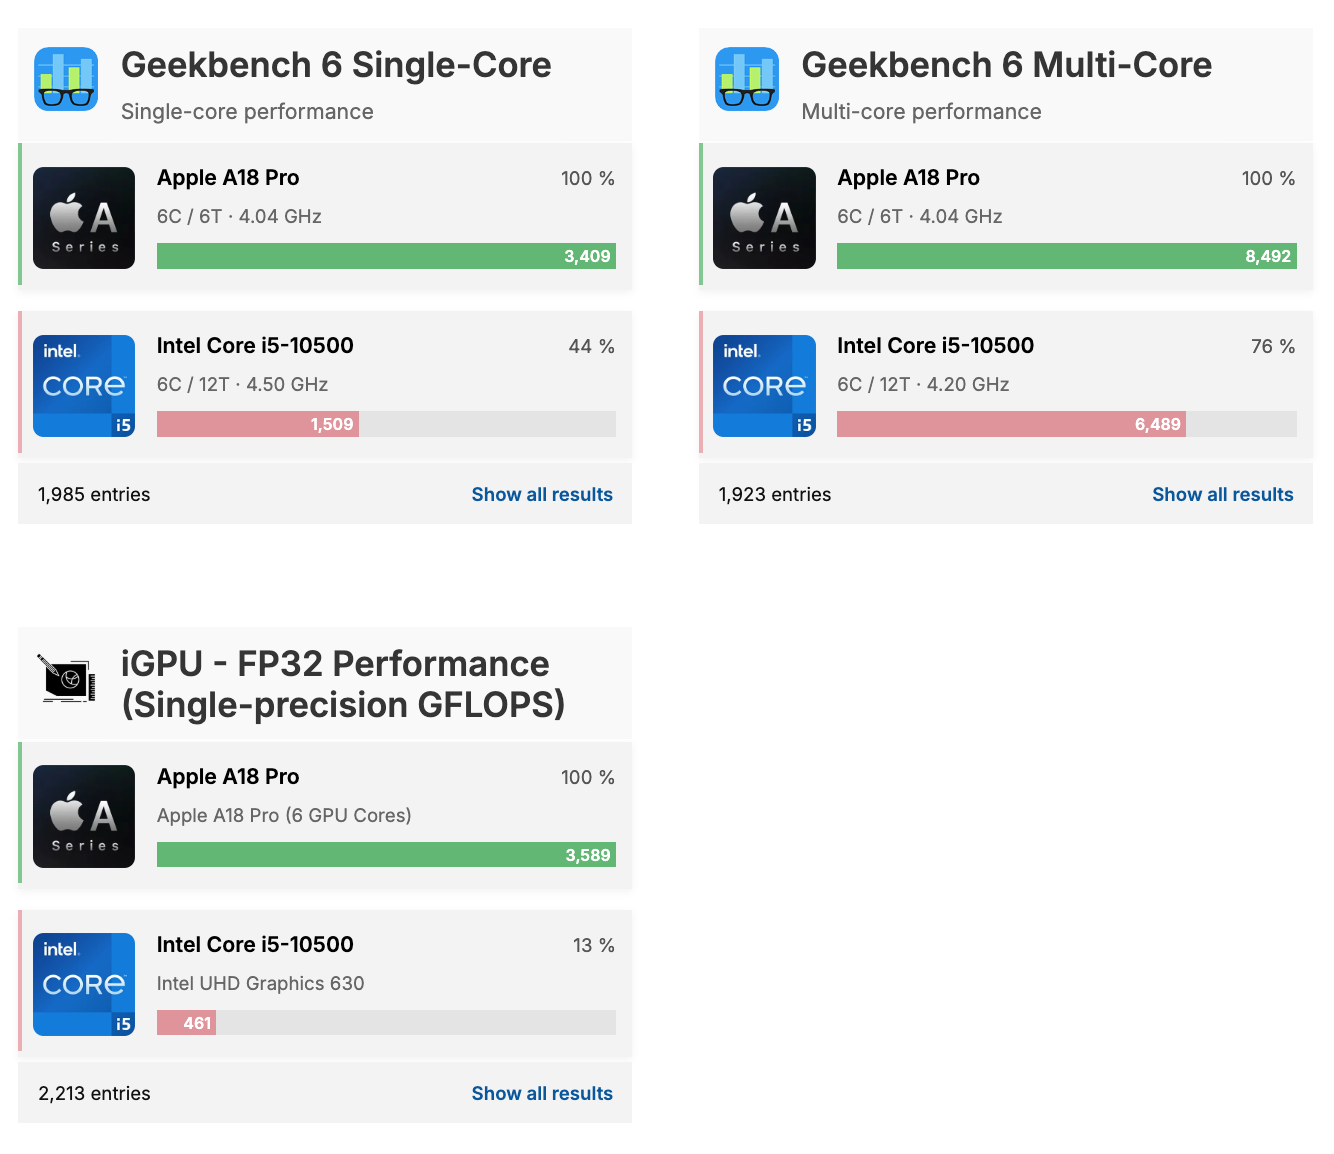The width and height of the screenshot is (1334, 1154).
Task: Click Intel Core i5 badge in Multi-Core section
Action: coord(764,386)
